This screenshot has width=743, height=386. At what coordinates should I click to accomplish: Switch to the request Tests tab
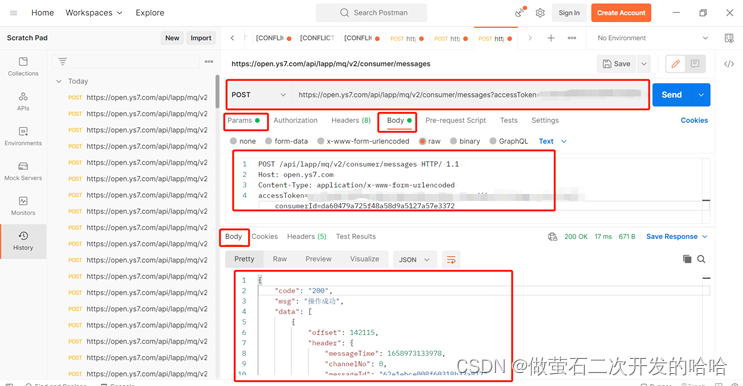508,120
